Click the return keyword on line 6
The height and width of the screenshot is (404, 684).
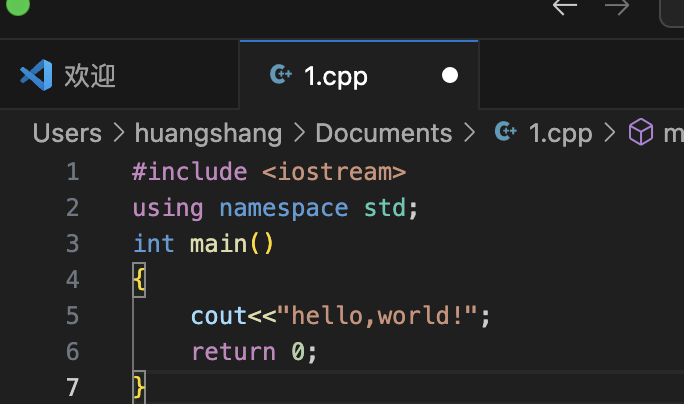point(233,352)
